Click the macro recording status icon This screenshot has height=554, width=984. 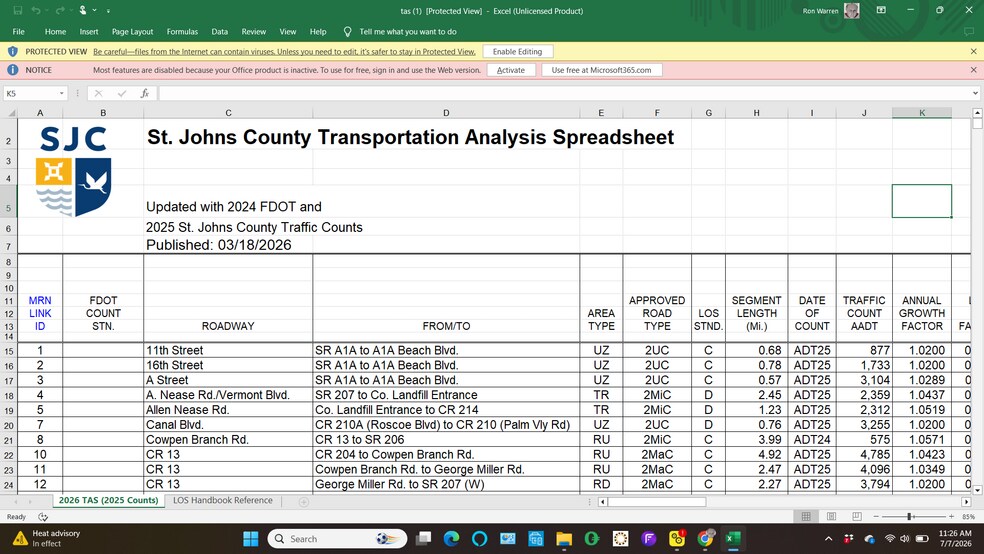[x=43, y=517]
